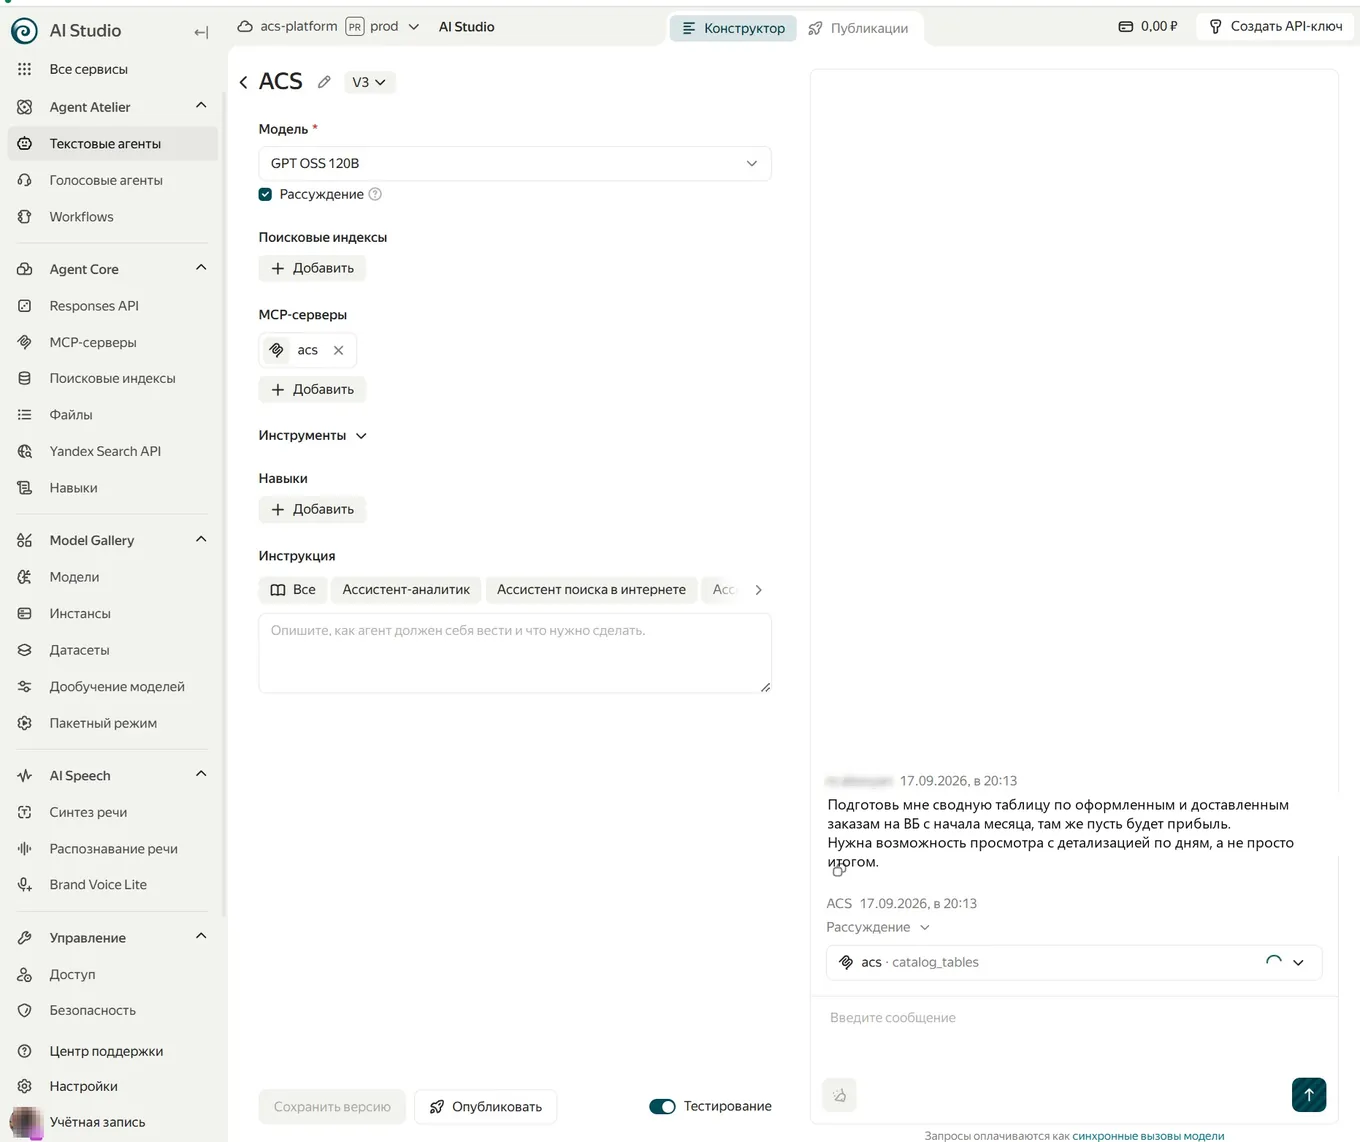Open the balance wallet indicator 0,00 ₽
The image size is (1360, 1142).
pos(1148,26)
